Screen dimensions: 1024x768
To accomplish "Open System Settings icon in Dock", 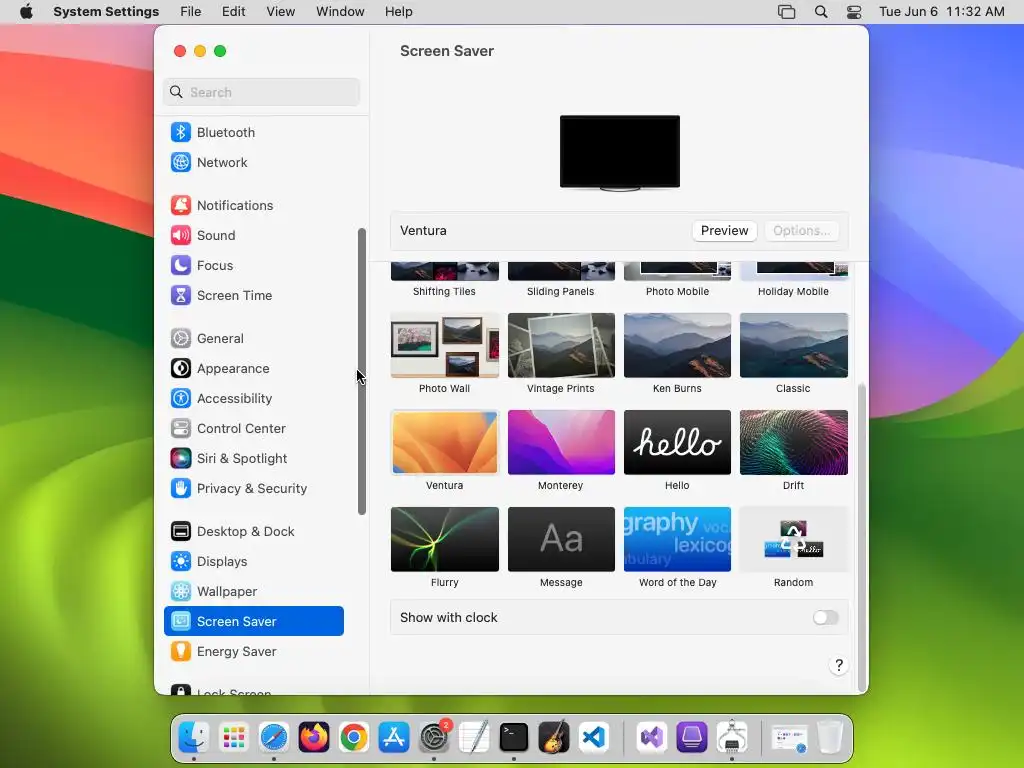I will click(434, 738).
